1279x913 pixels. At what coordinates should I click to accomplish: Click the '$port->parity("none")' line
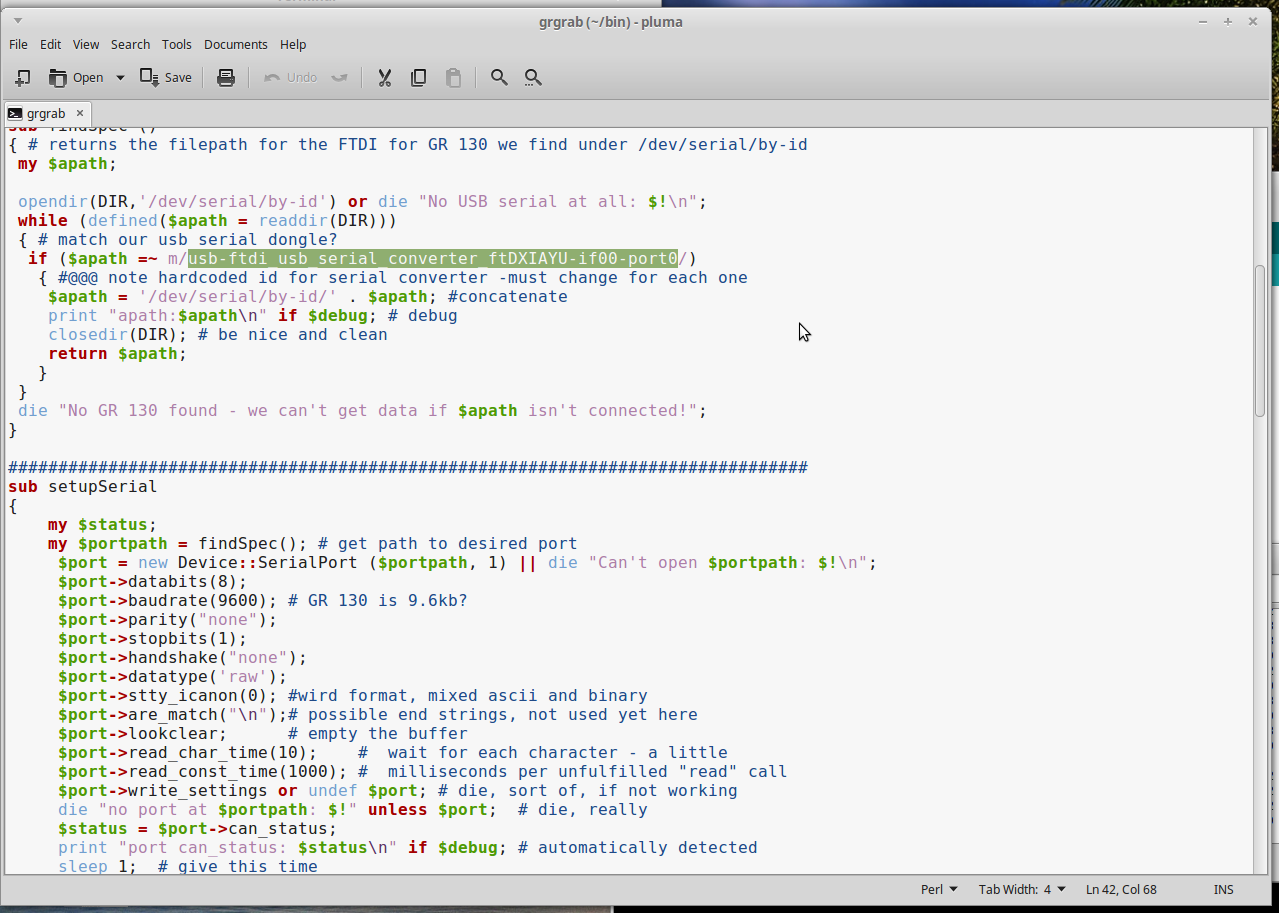[x=168, y=620]
